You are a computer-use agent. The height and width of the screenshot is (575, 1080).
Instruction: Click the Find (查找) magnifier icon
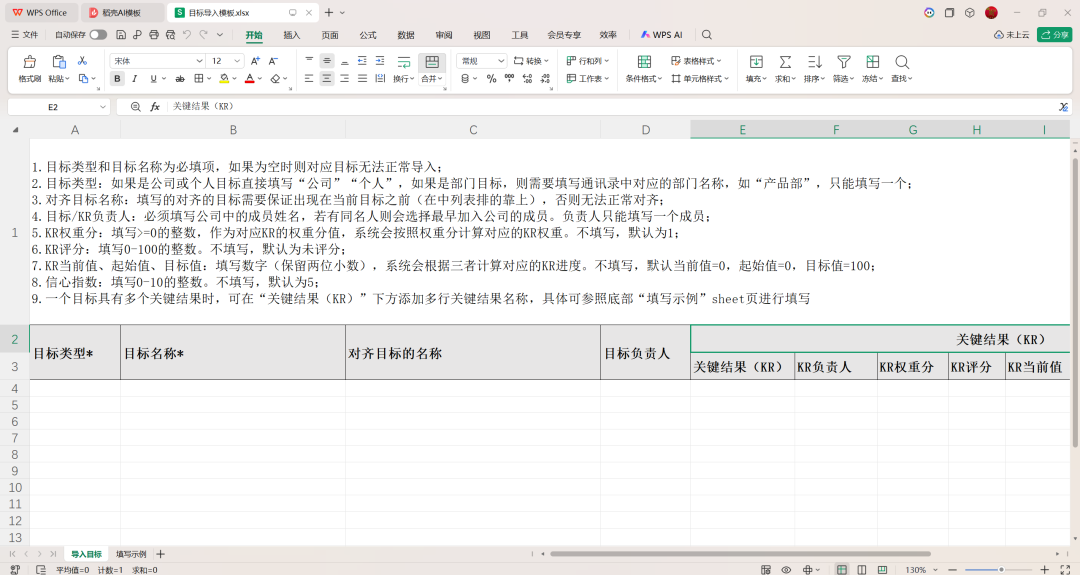(902, 62)
